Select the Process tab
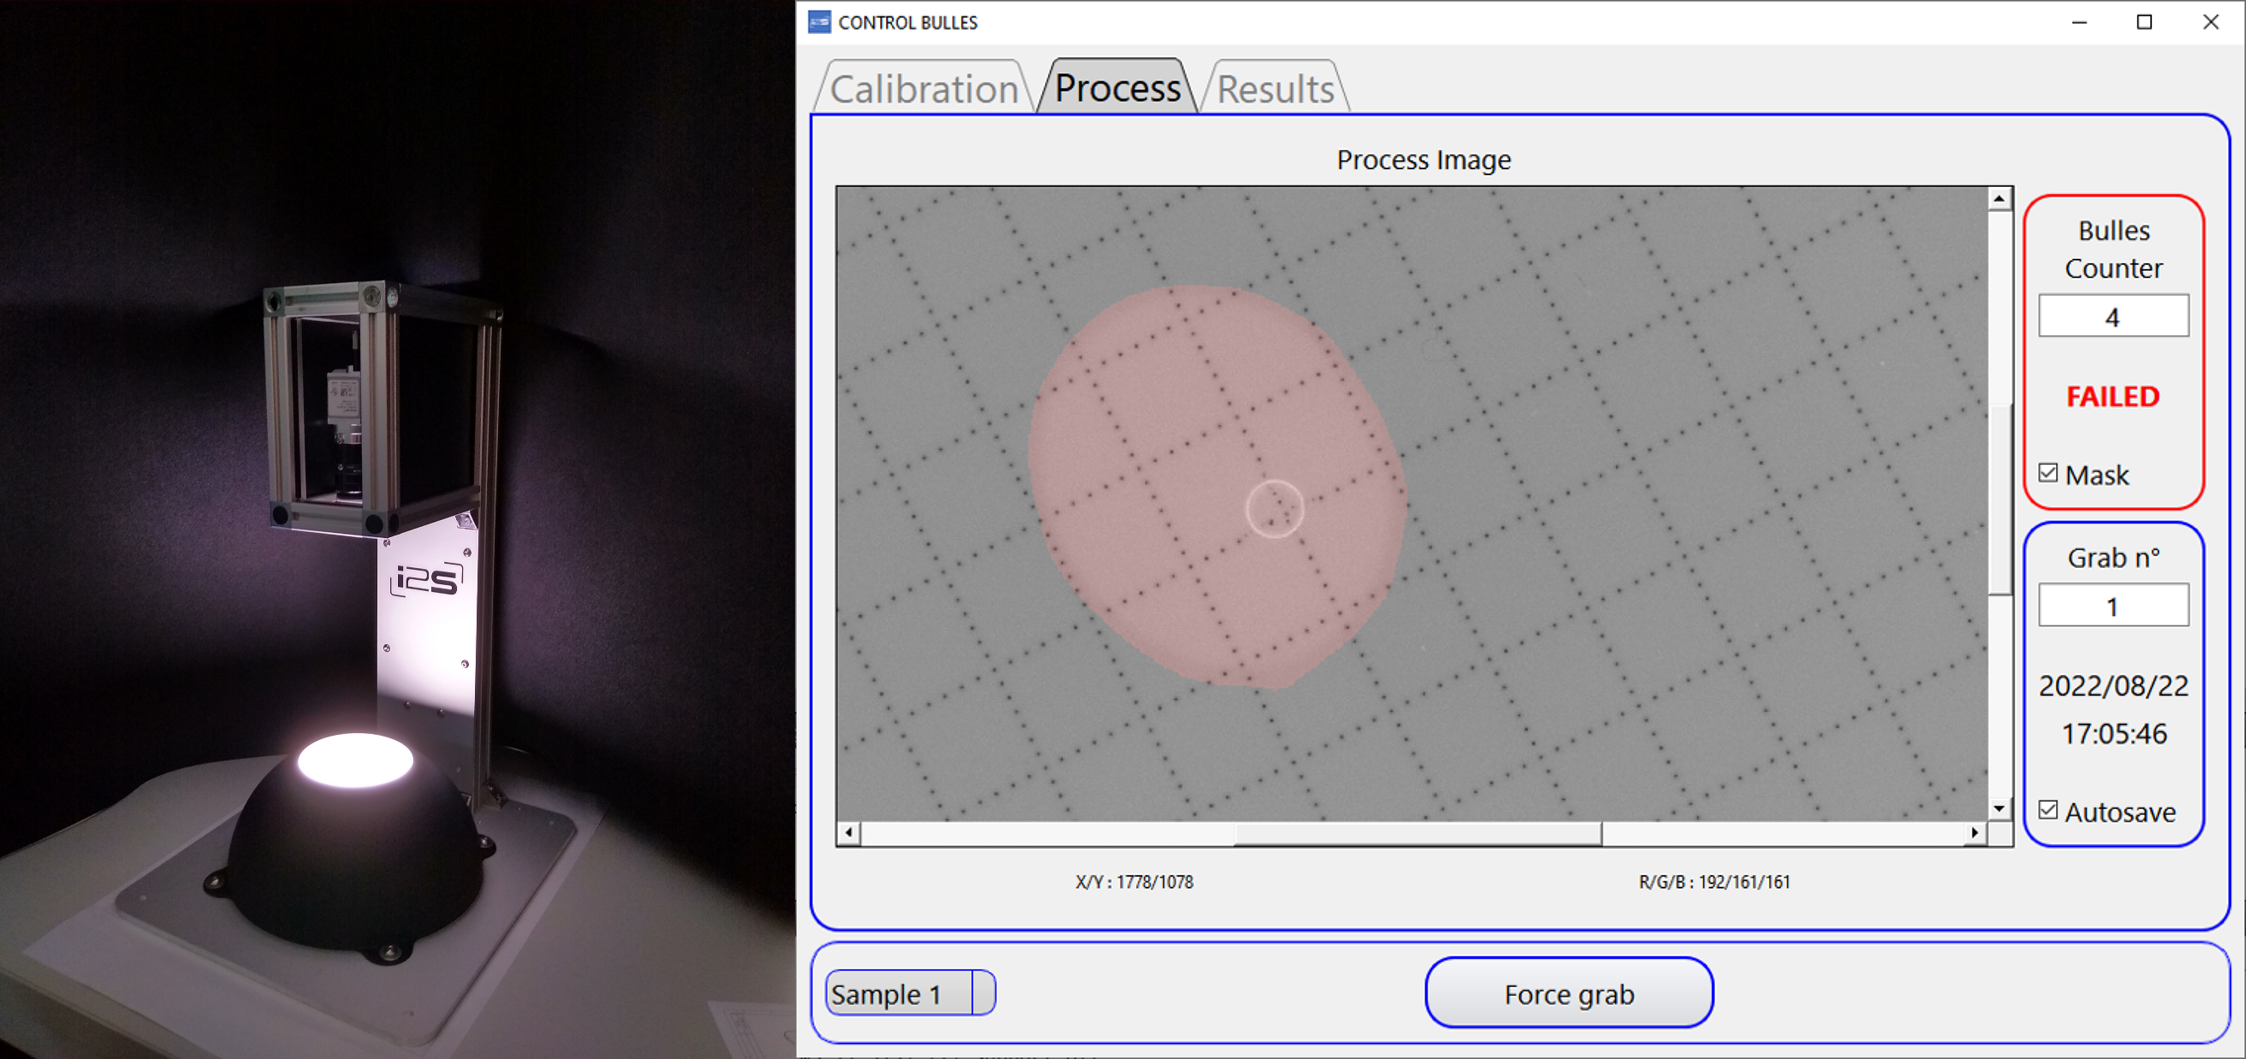Screen dimensions: 2246x1059 click(1117, 88)
